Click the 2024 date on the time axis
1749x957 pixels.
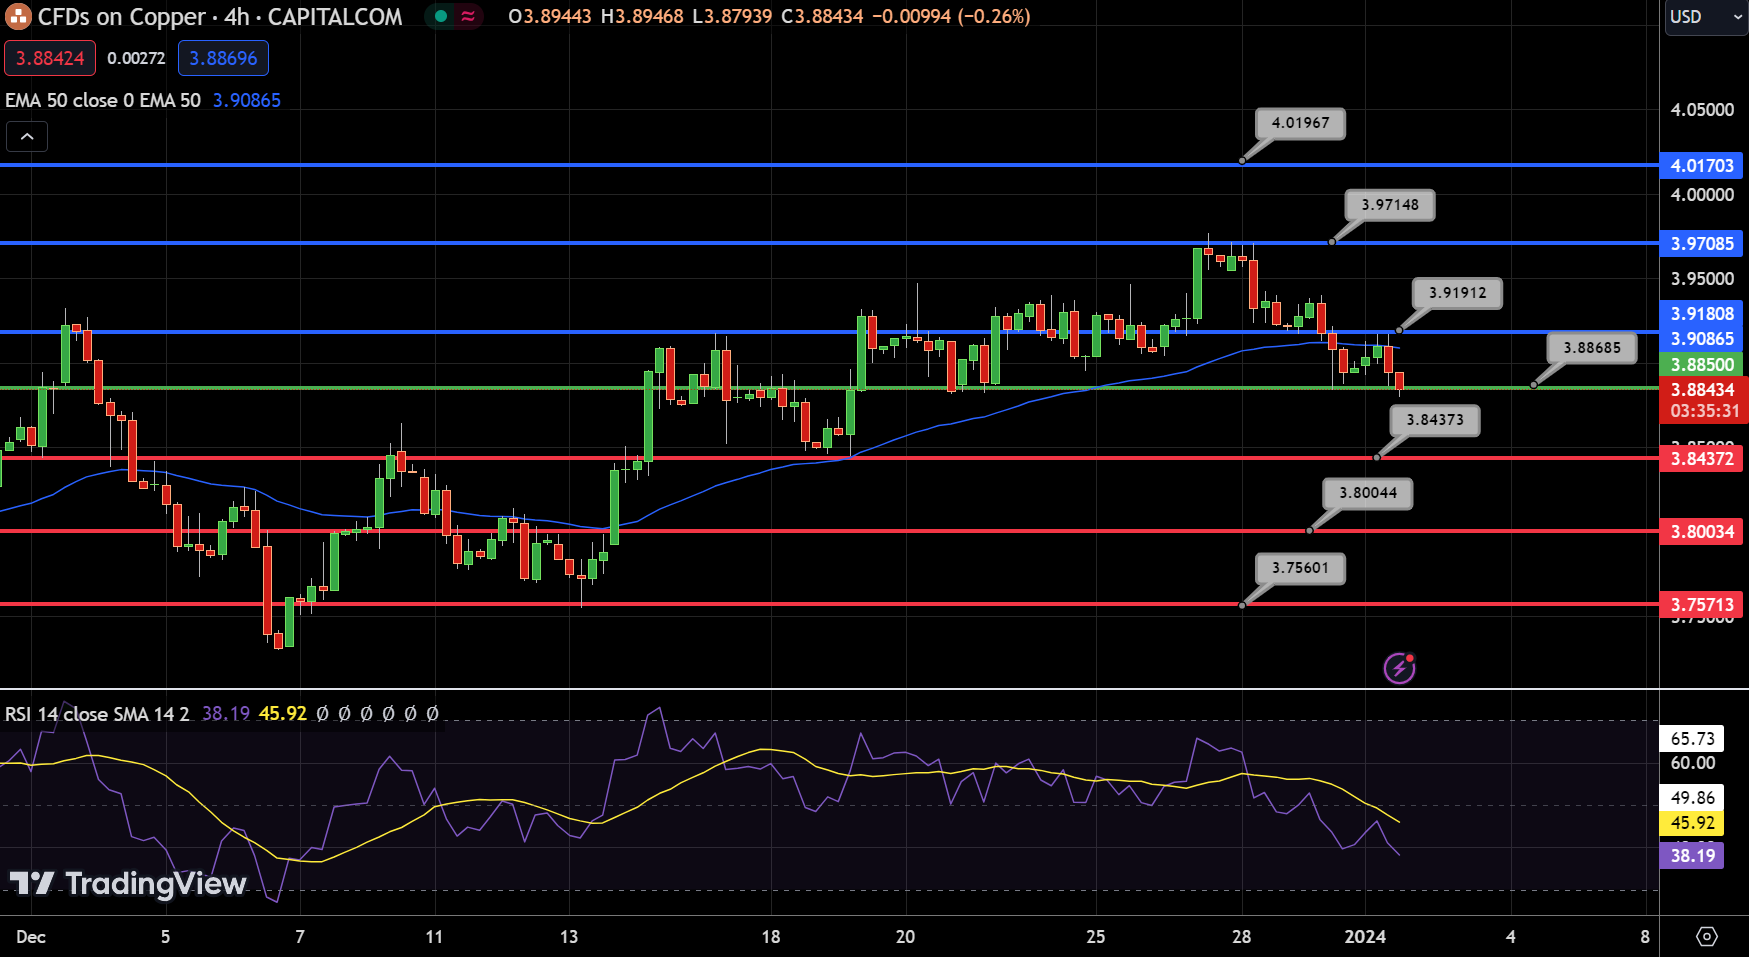(1365, 937)
